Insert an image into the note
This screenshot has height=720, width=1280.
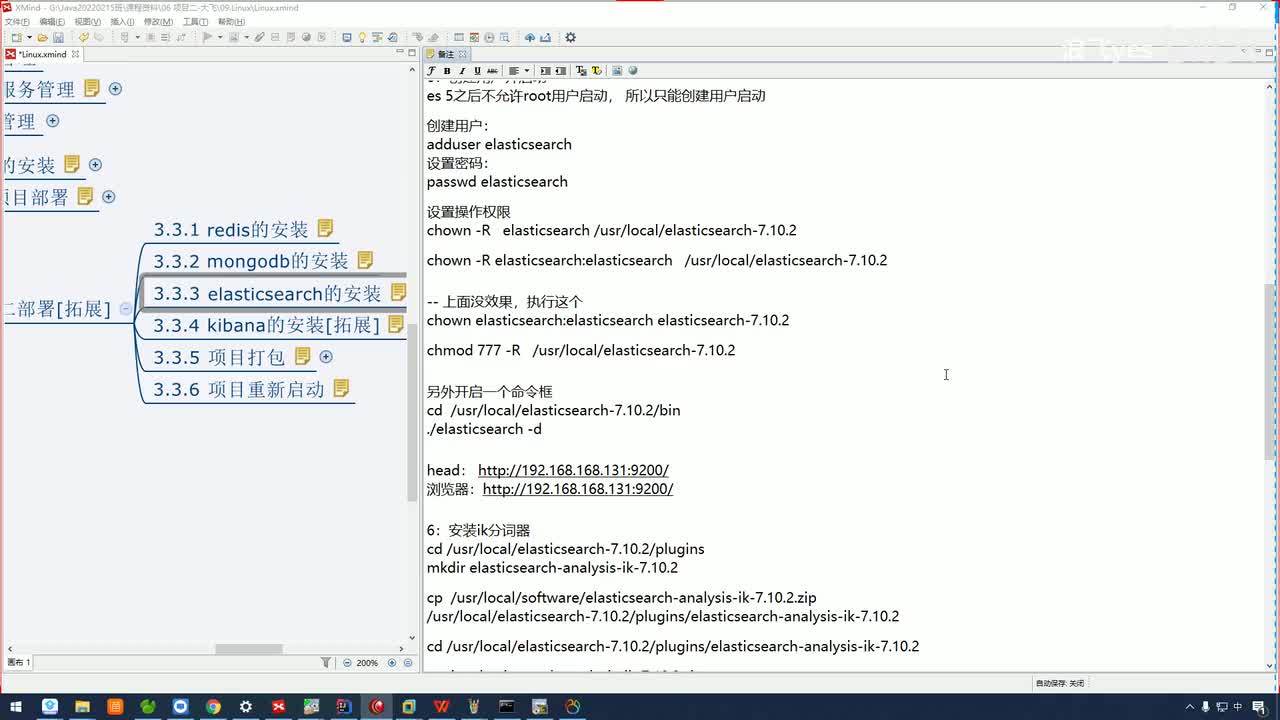(x=617, y=71)
